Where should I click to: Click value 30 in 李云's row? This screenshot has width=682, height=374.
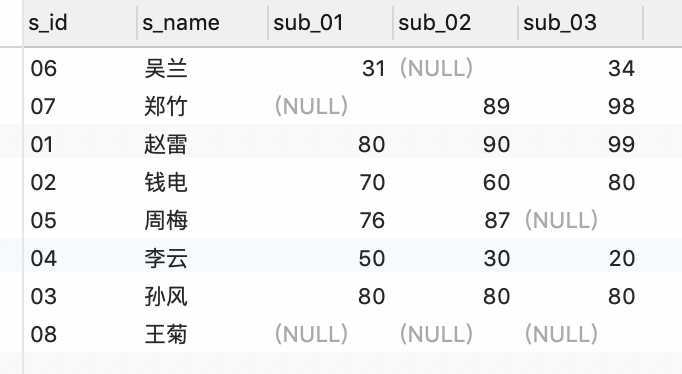coord(497,258)
